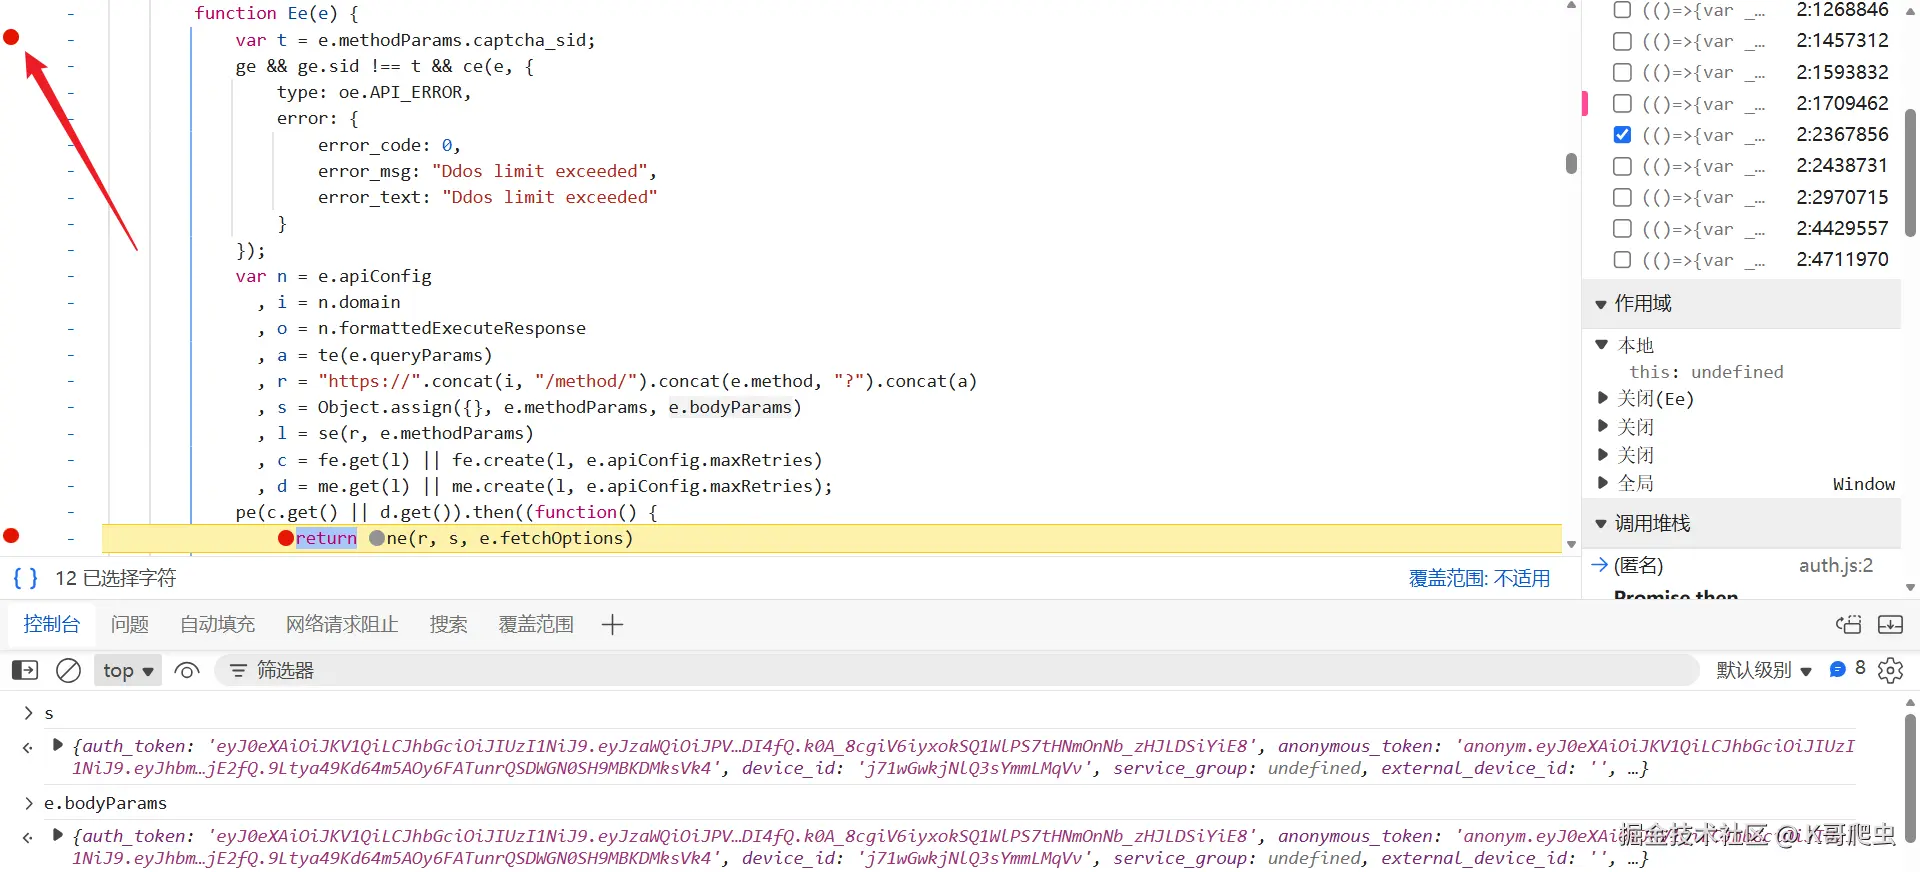Viewport: 1920px width, 872px height.
Task: Add a new drawer tab with plus icon
Action: (613, 625)
